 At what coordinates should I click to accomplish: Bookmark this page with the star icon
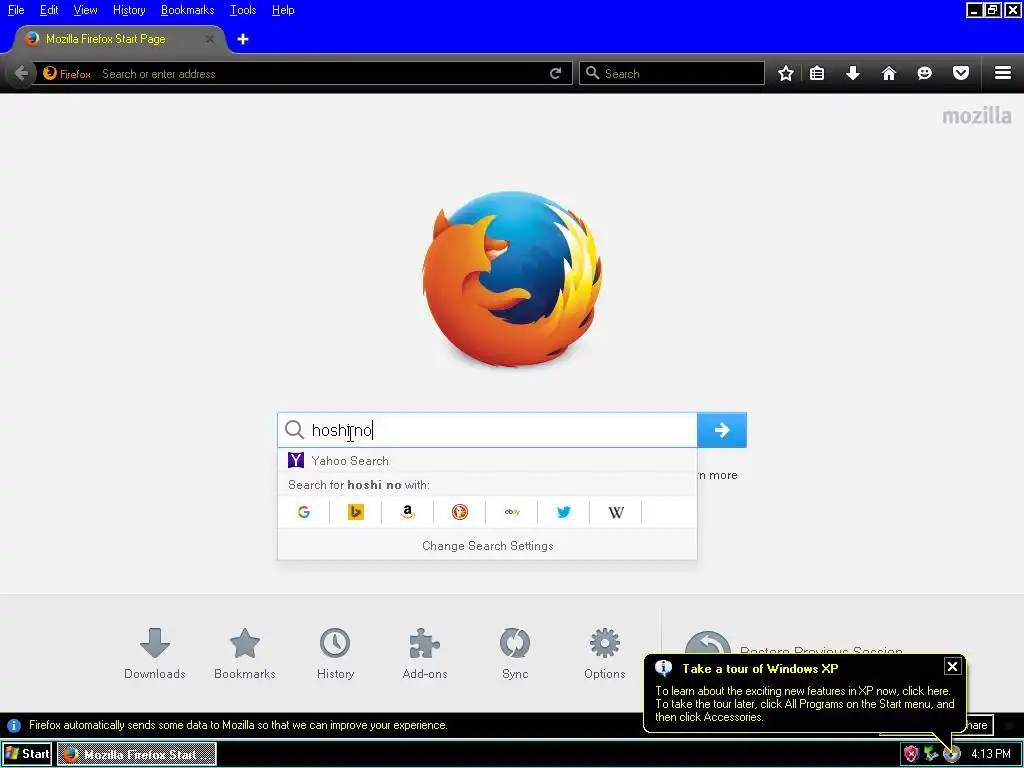pos(786,73)
